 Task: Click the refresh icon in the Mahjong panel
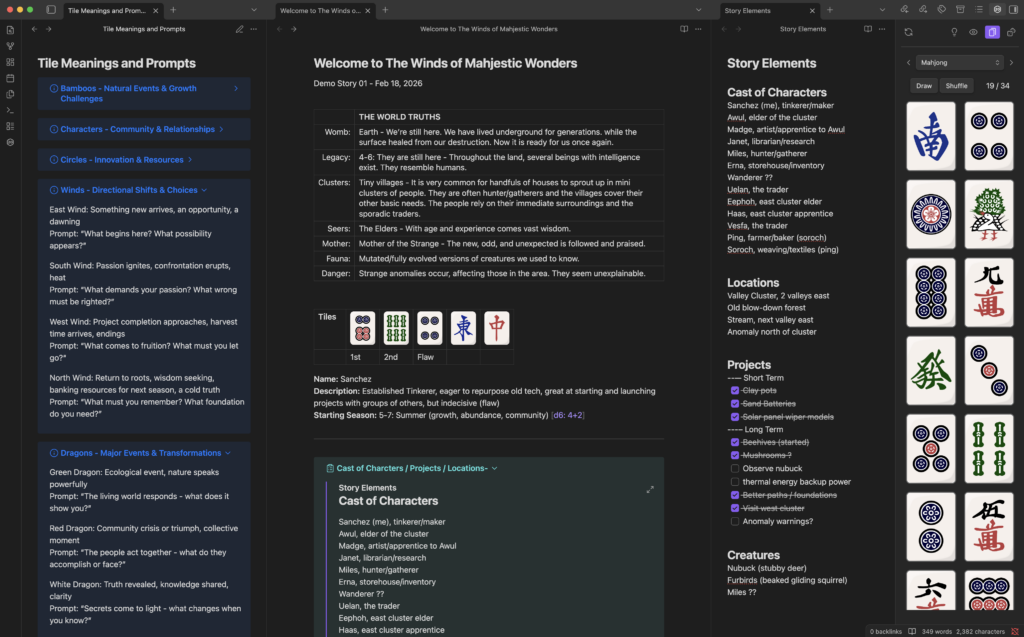pyautogui.click(x=908, y=32)
